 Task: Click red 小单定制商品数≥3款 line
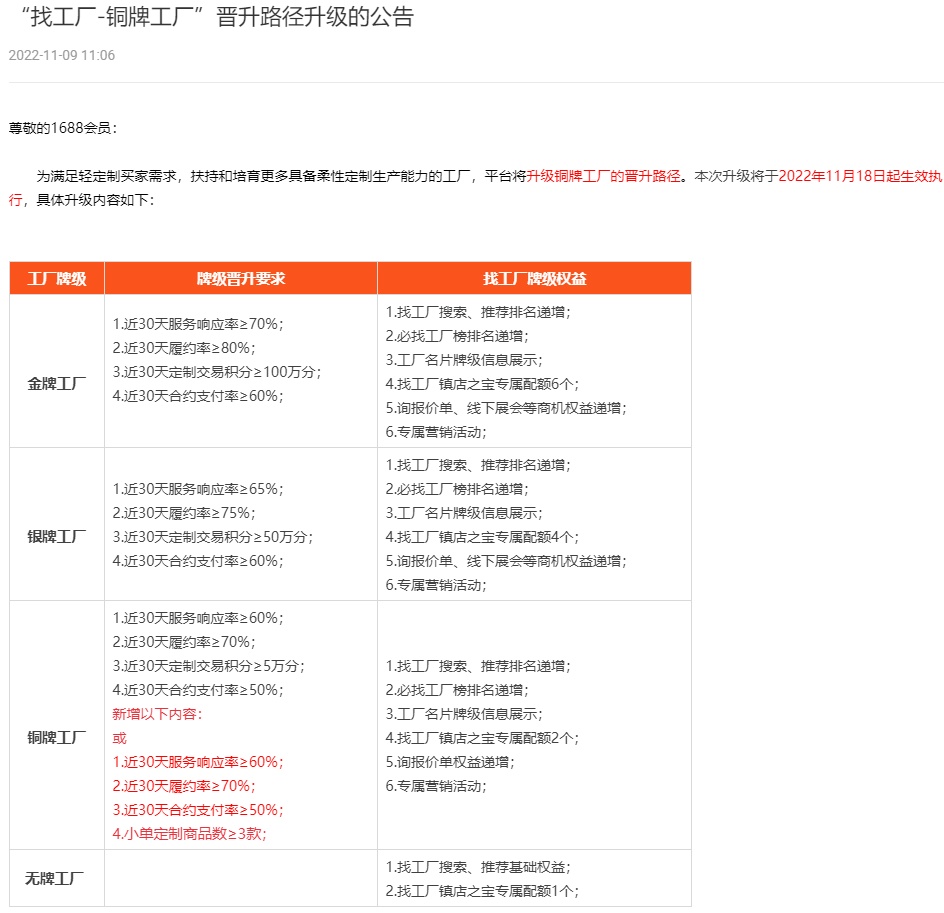(190, 834)
